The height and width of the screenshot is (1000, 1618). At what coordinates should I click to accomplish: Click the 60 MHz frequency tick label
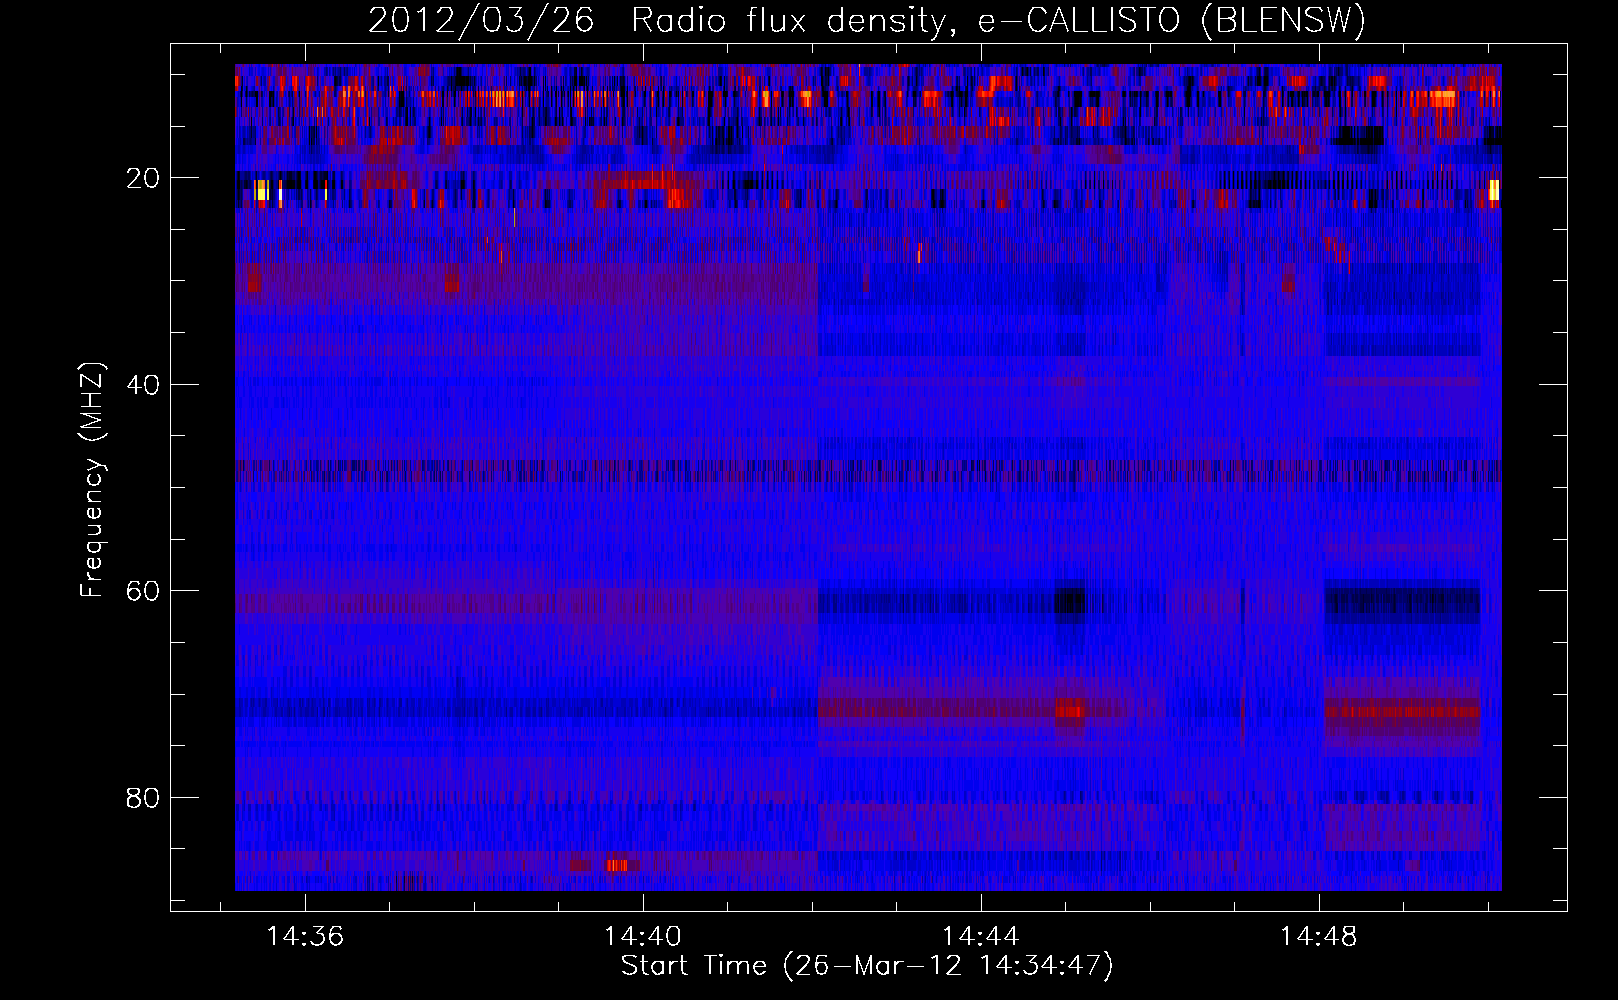coord(143,591)
